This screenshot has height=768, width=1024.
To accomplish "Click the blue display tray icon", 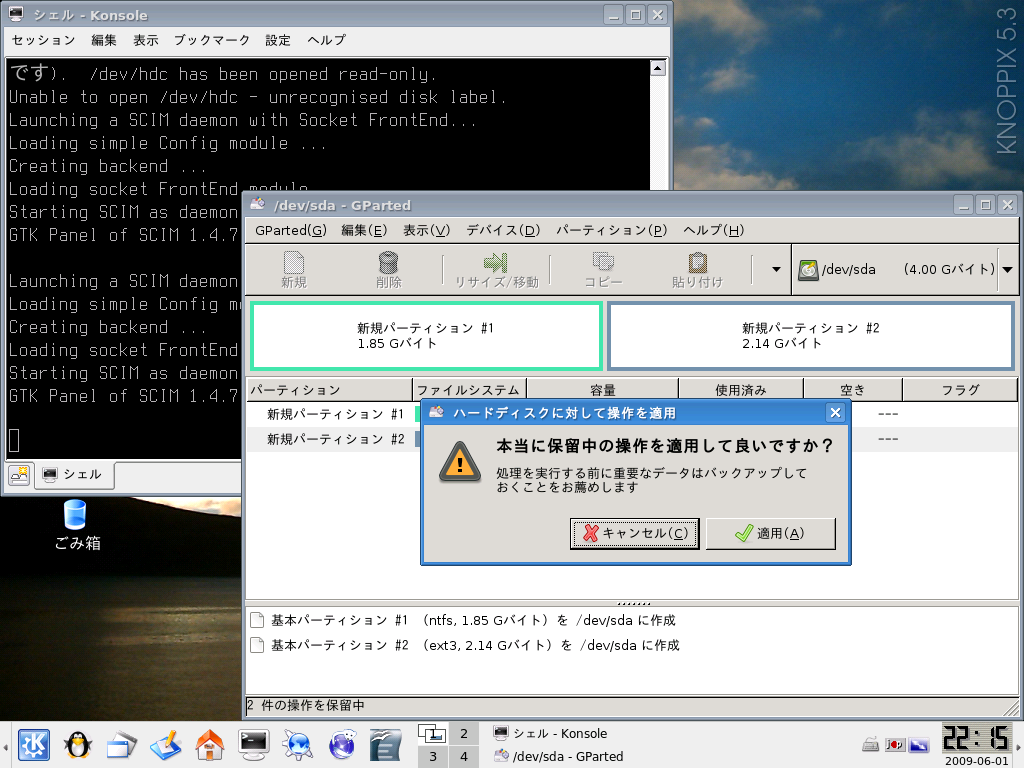I will point(919,744).
